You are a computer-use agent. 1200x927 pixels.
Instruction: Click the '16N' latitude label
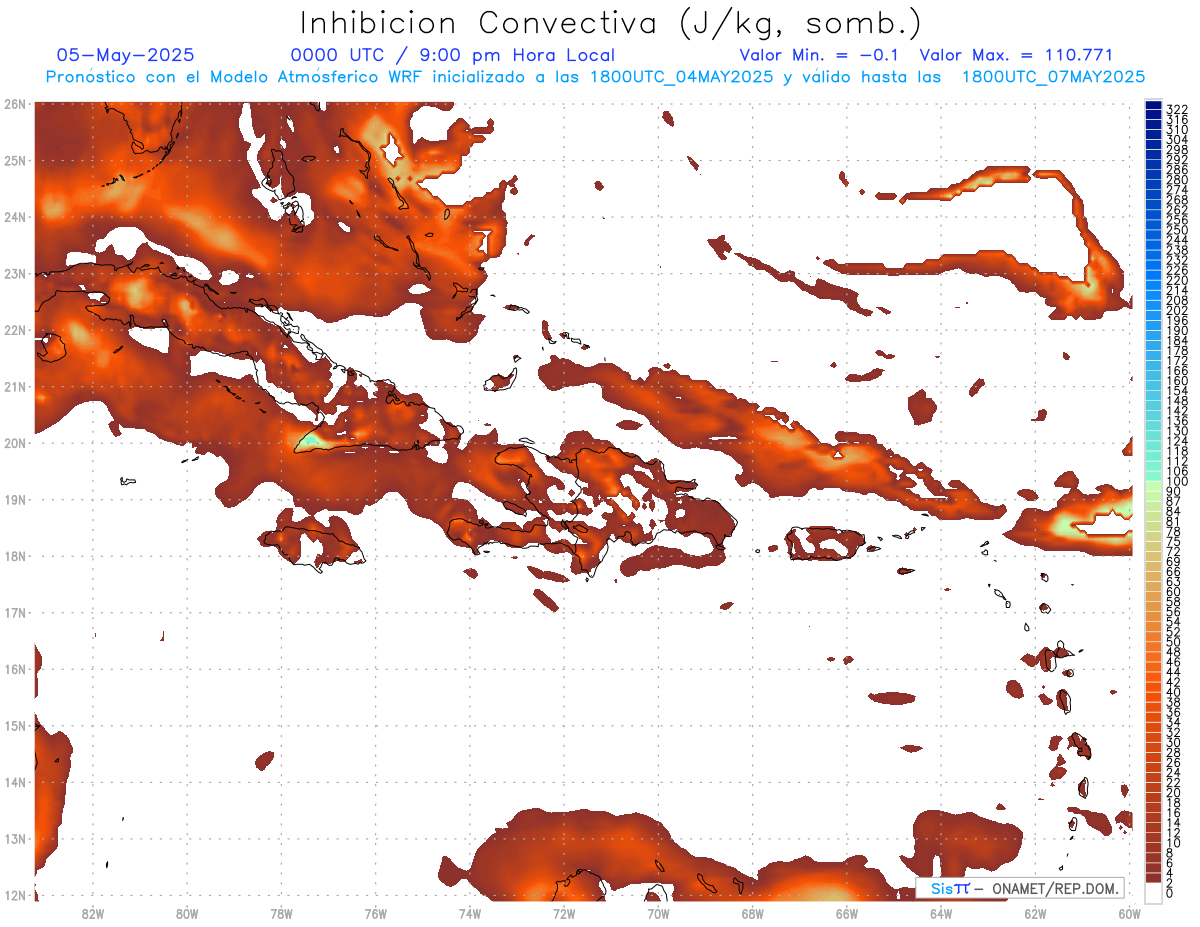15,668
